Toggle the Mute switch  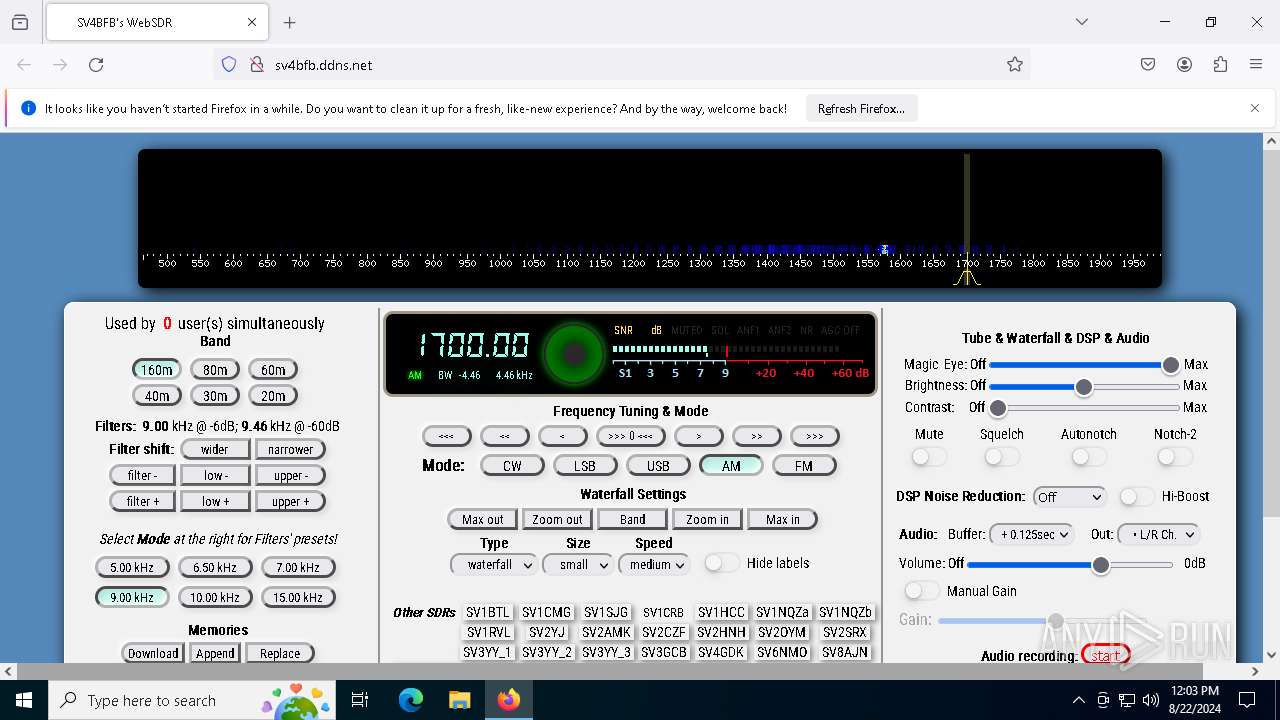(x=929, y=457)
